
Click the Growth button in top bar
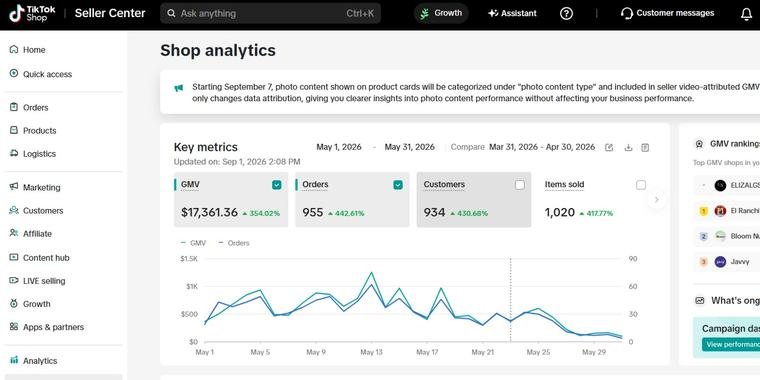(x=441, y=14)
